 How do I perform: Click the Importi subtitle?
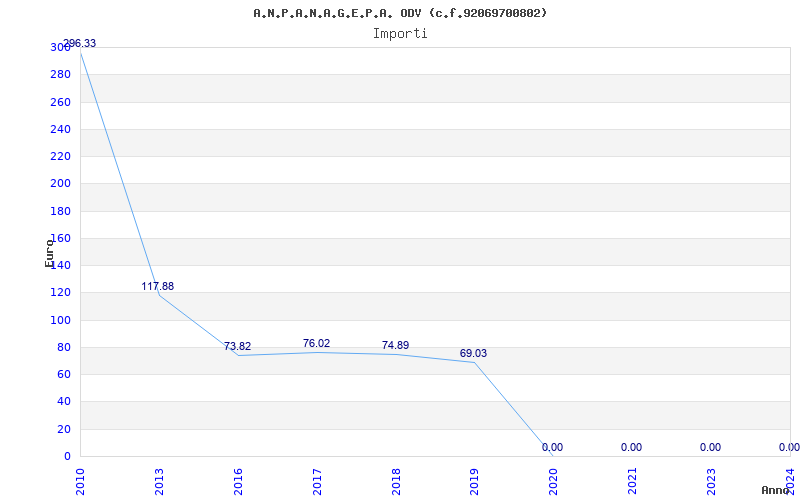tap(400, 34)
